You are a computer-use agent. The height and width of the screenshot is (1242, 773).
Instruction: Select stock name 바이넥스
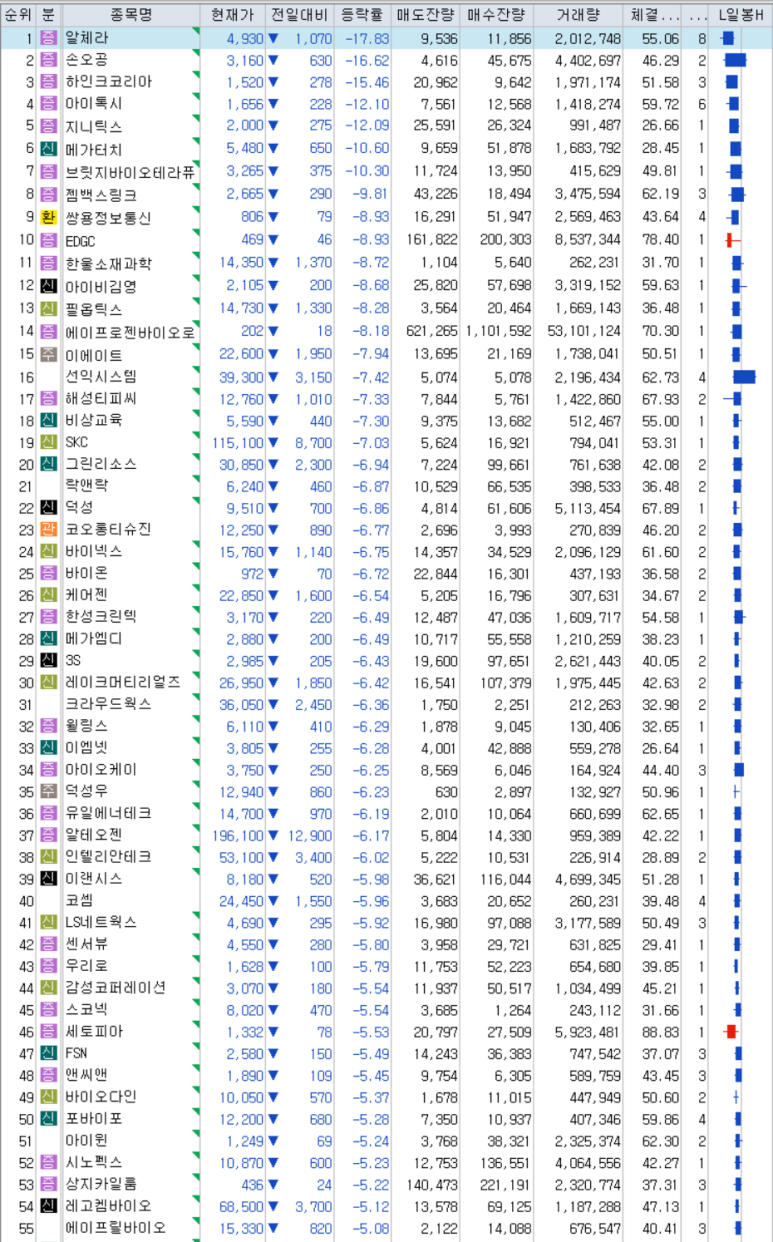click(93, 551)
